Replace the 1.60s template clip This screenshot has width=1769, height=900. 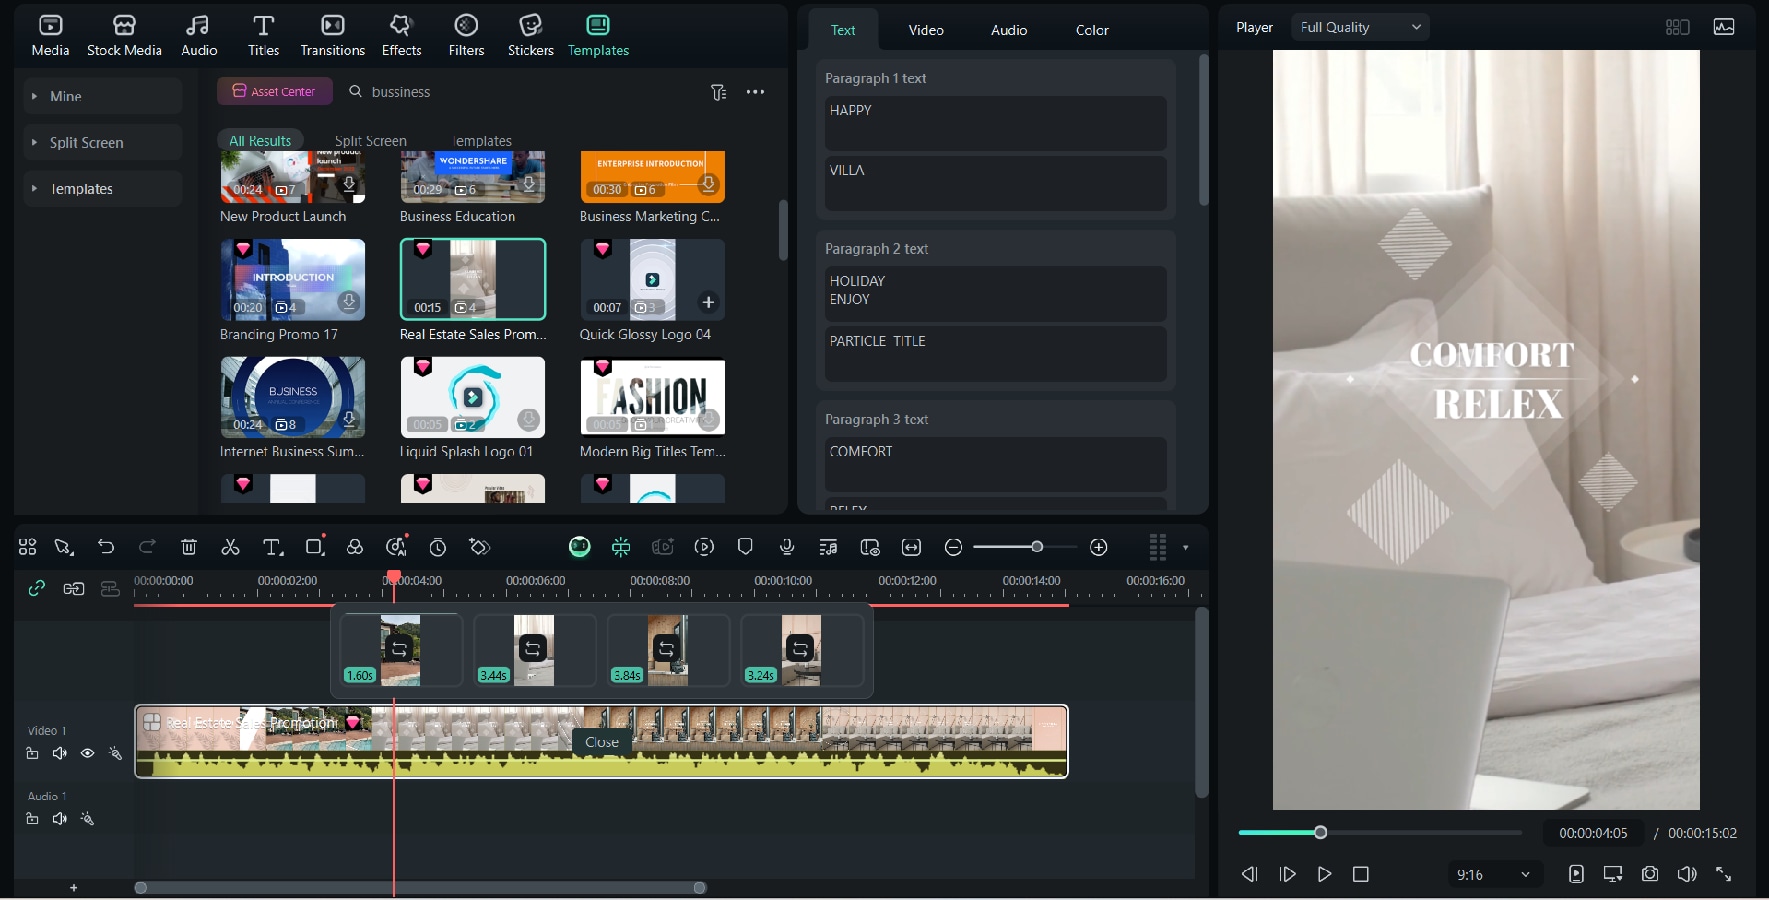[x=399, y=649]
